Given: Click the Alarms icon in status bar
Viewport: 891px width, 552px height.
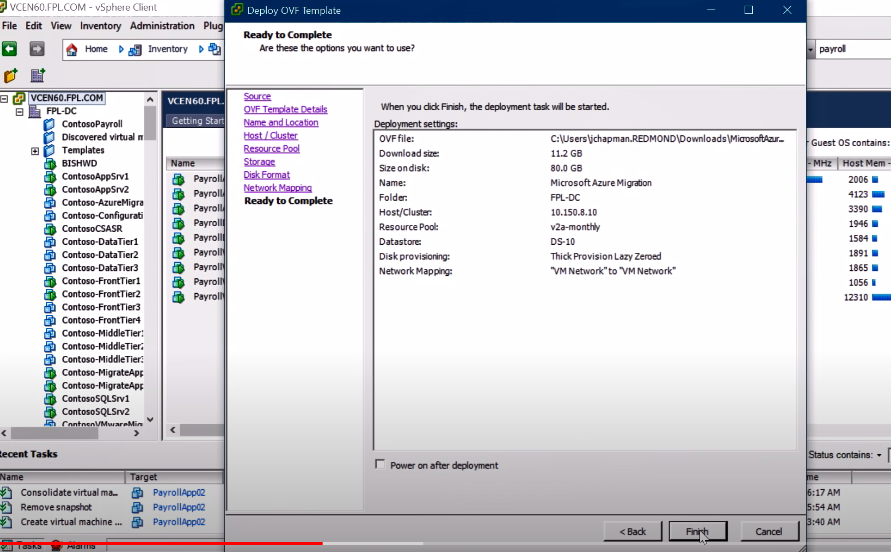Looking at the screenshot, I should pos(56,546).
